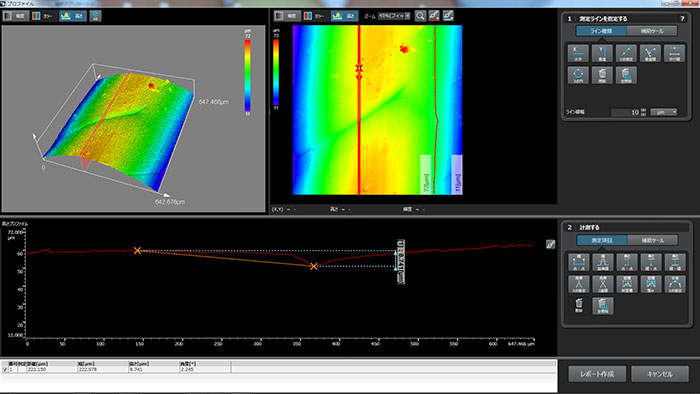Uncheck measurement row 1 checkbox in results table
700x394 pixels.
coord(5,369)
